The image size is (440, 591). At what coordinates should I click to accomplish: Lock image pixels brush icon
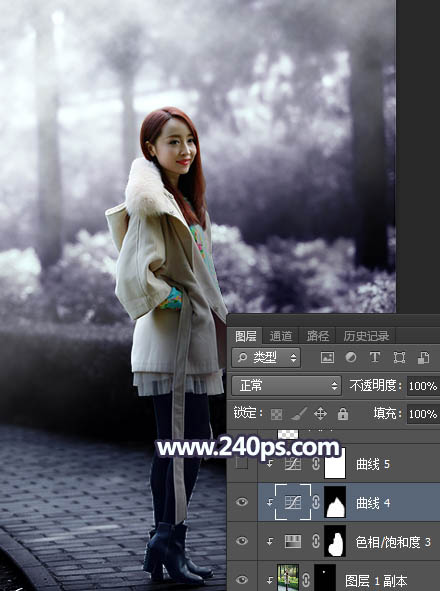click(x=299, y=414)
